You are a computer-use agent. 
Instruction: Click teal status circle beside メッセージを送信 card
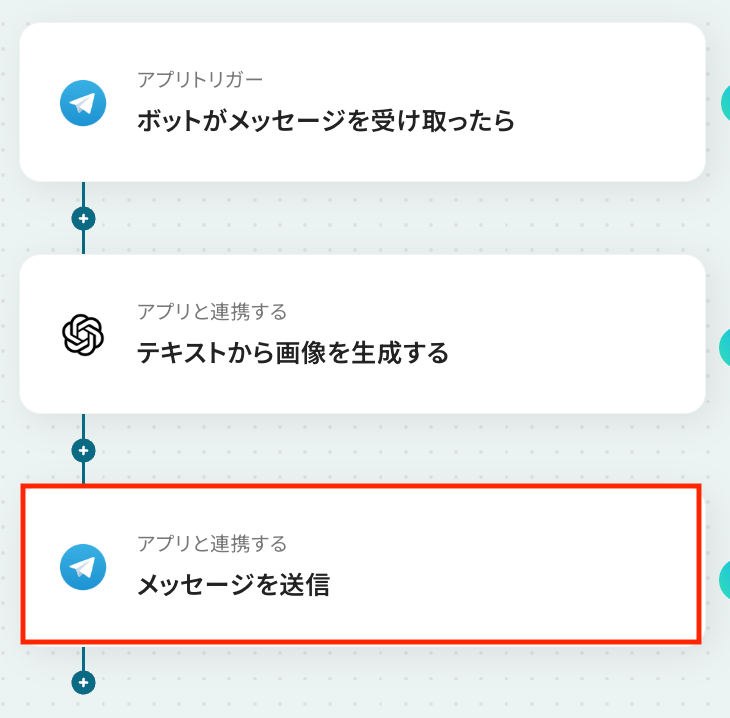pos(725,580)
